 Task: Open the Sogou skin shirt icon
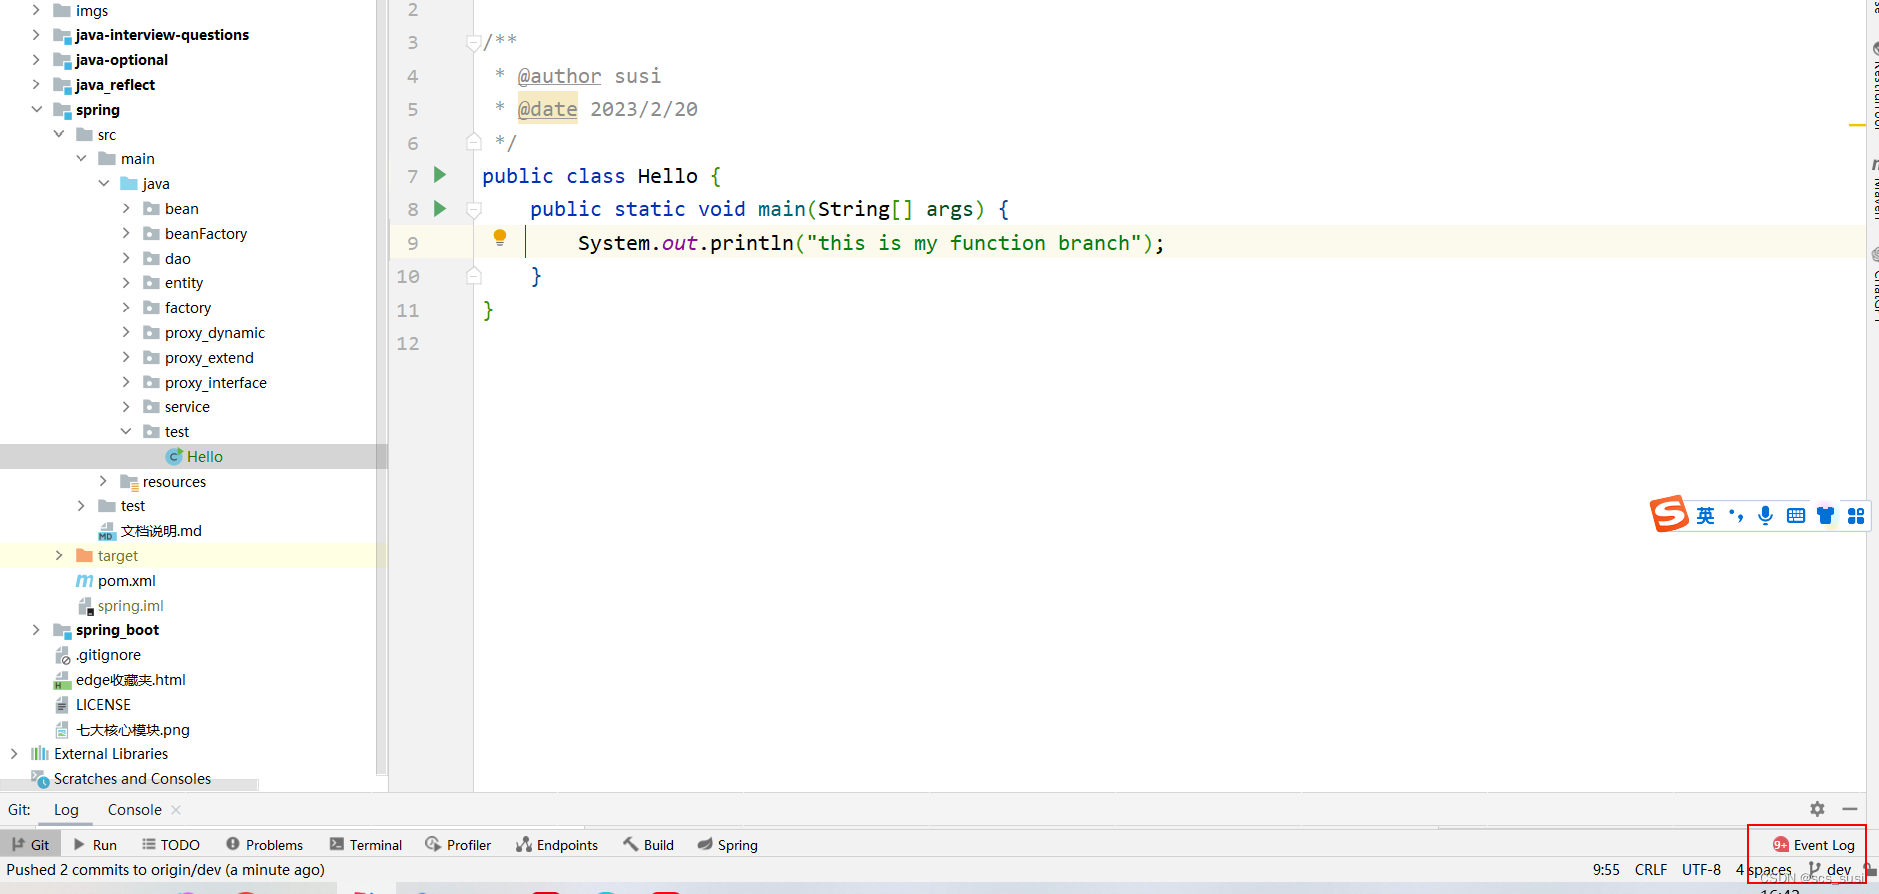pos(1826,515)
